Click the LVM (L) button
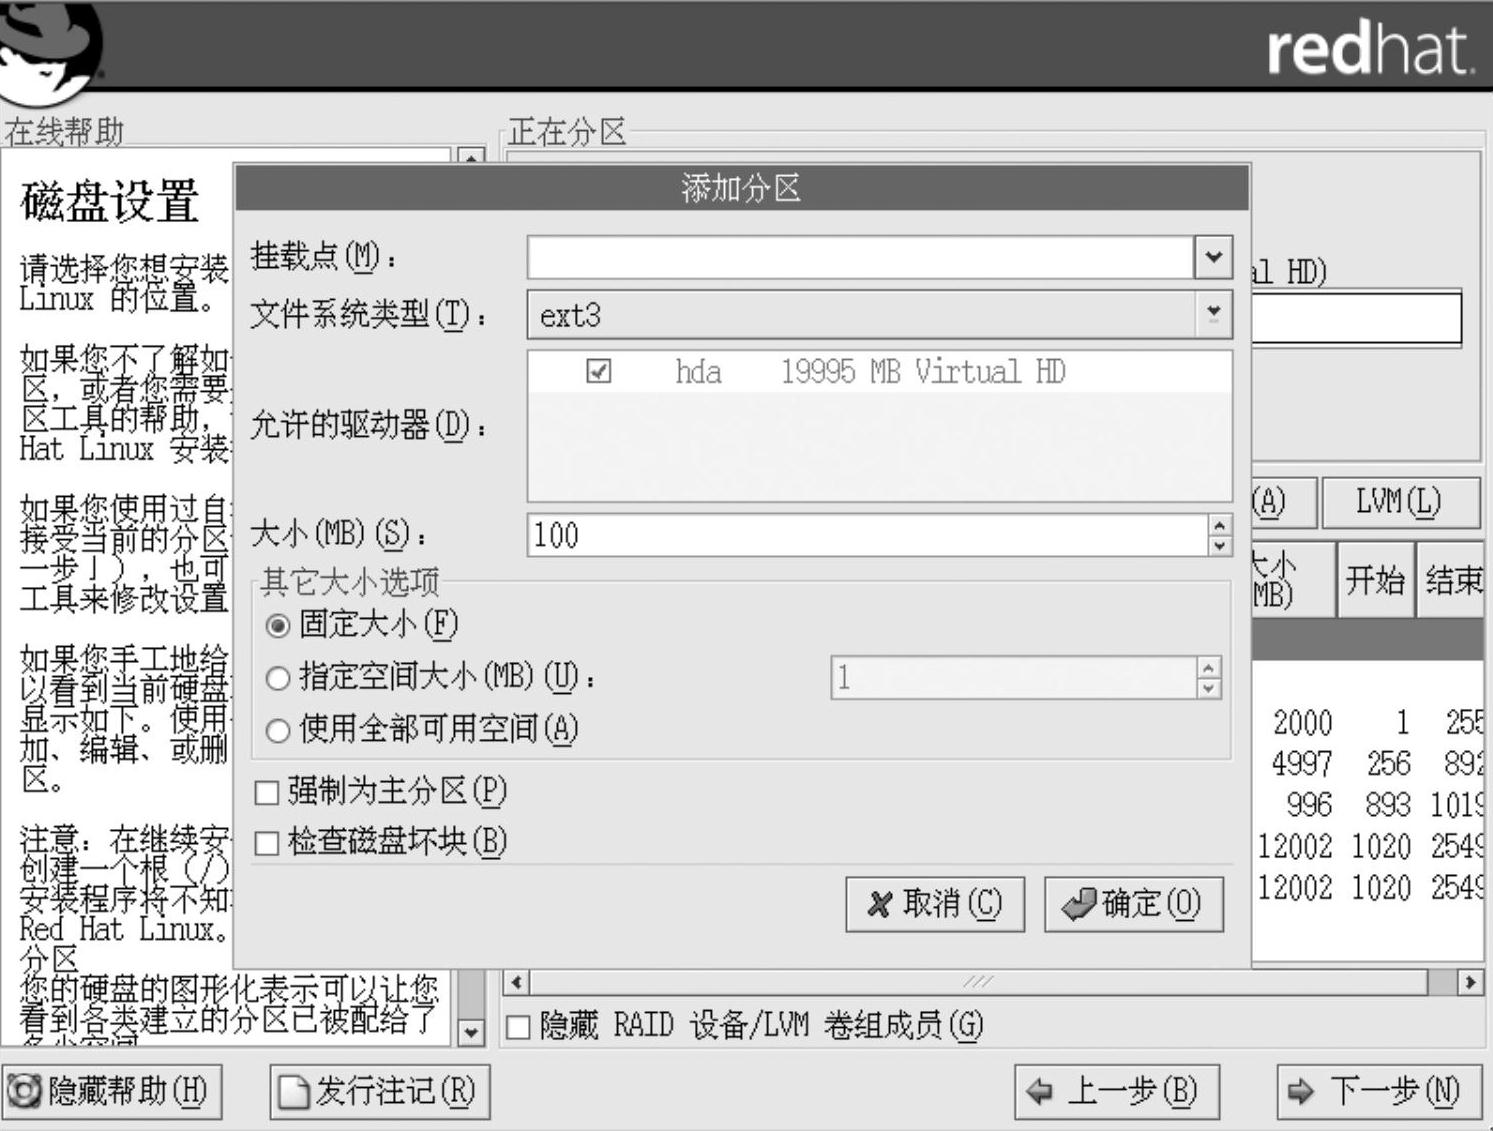This screenshot has width=1493, height=1131. (x=1400, y=502)
